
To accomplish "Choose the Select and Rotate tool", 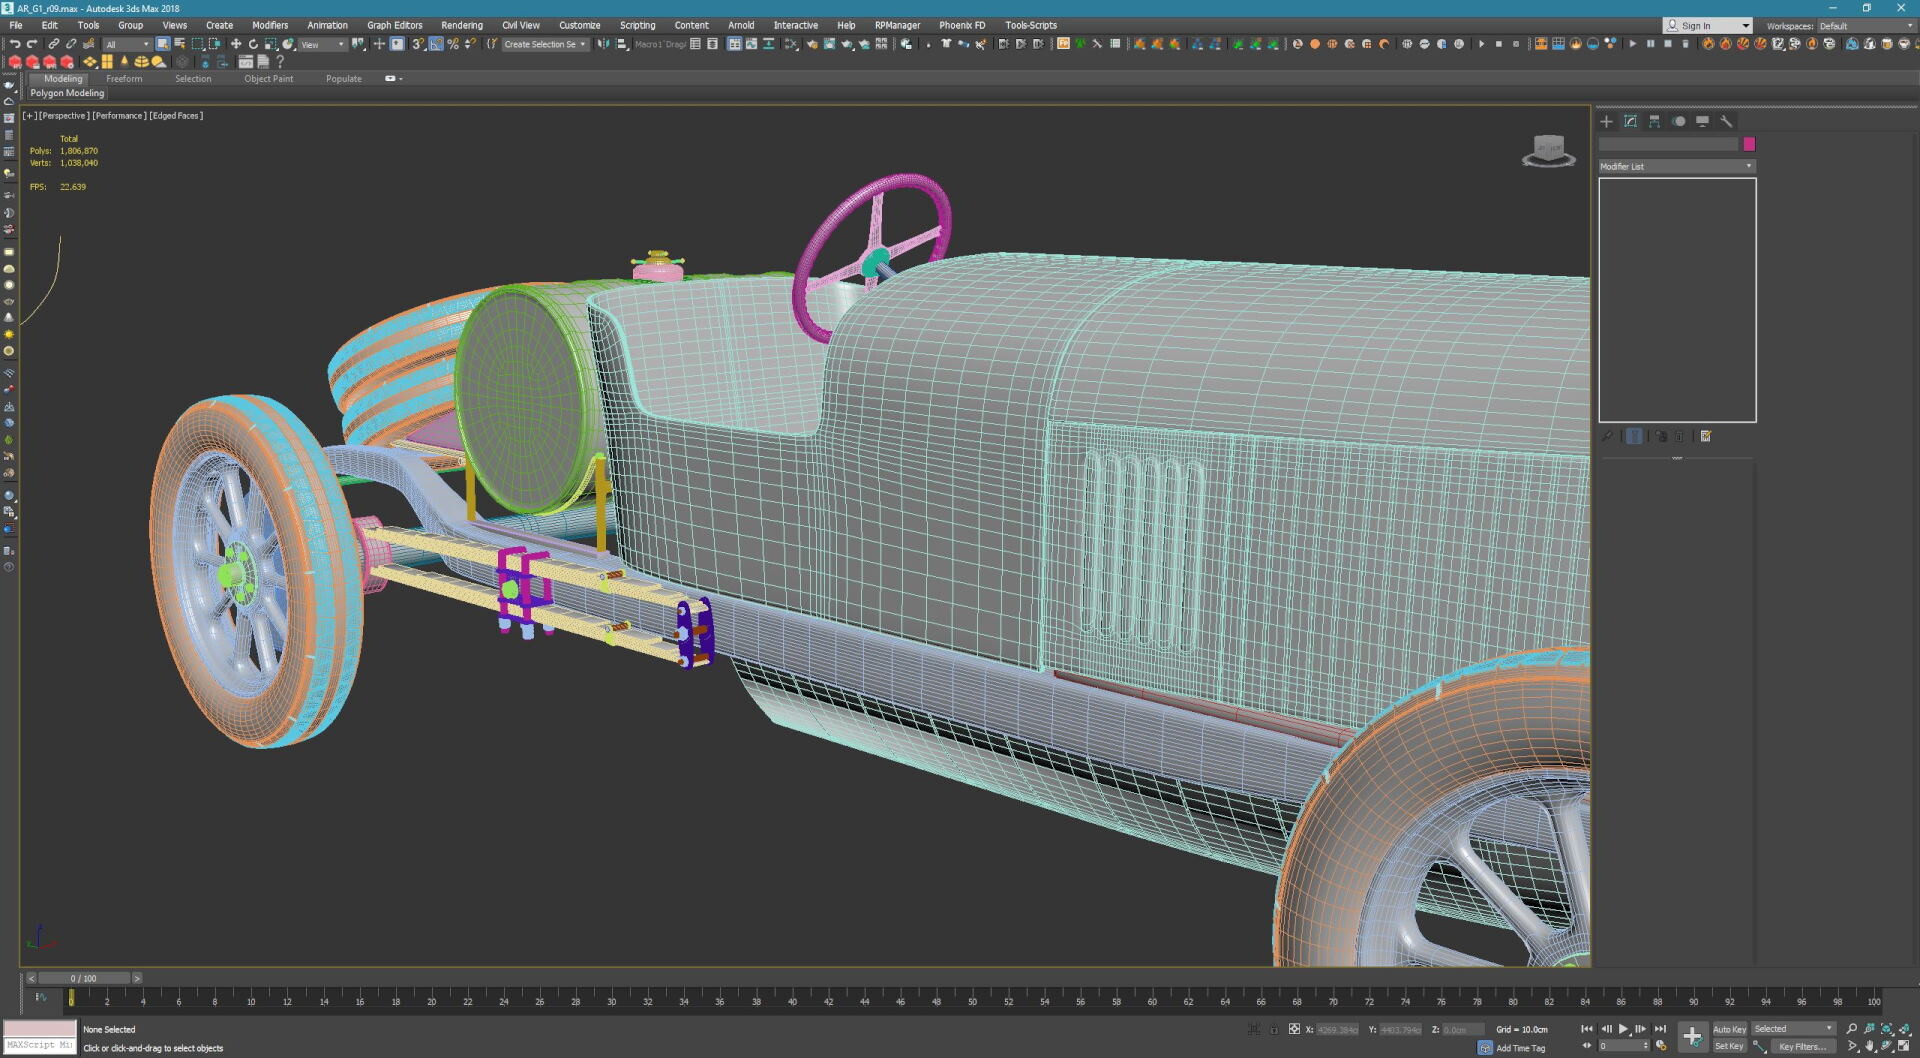I will pos(253,44).
